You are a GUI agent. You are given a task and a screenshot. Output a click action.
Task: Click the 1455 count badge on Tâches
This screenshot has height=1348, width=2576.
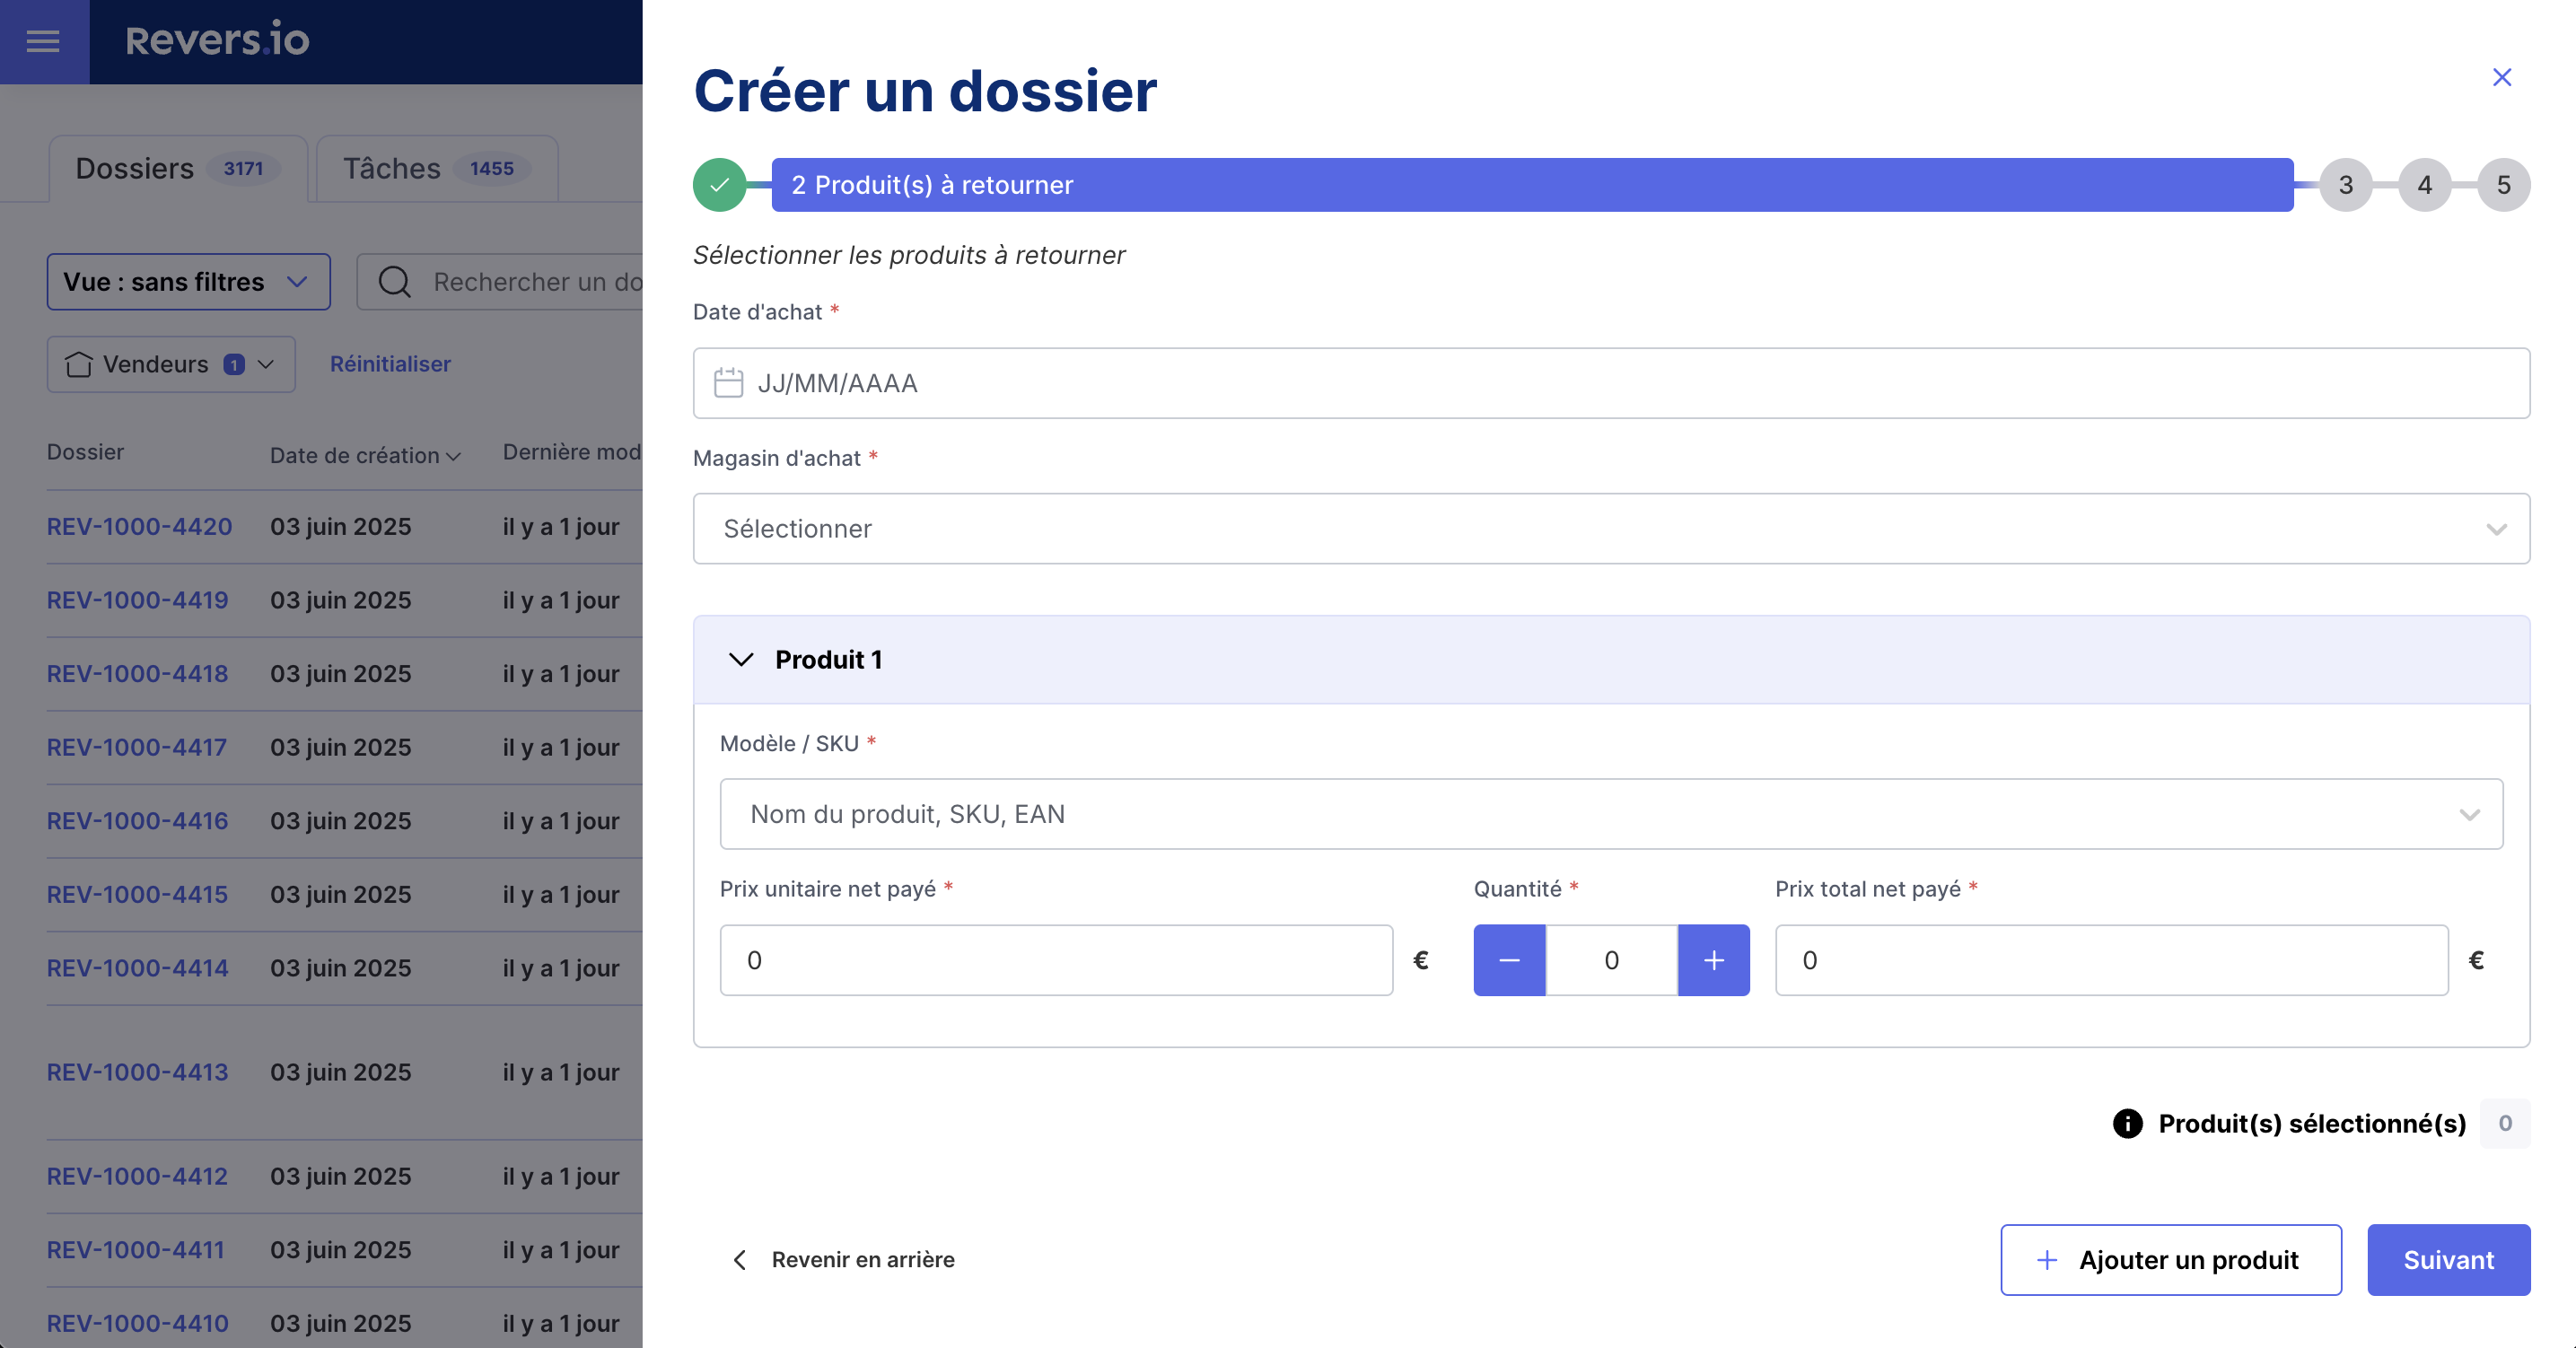click(492, 168)
